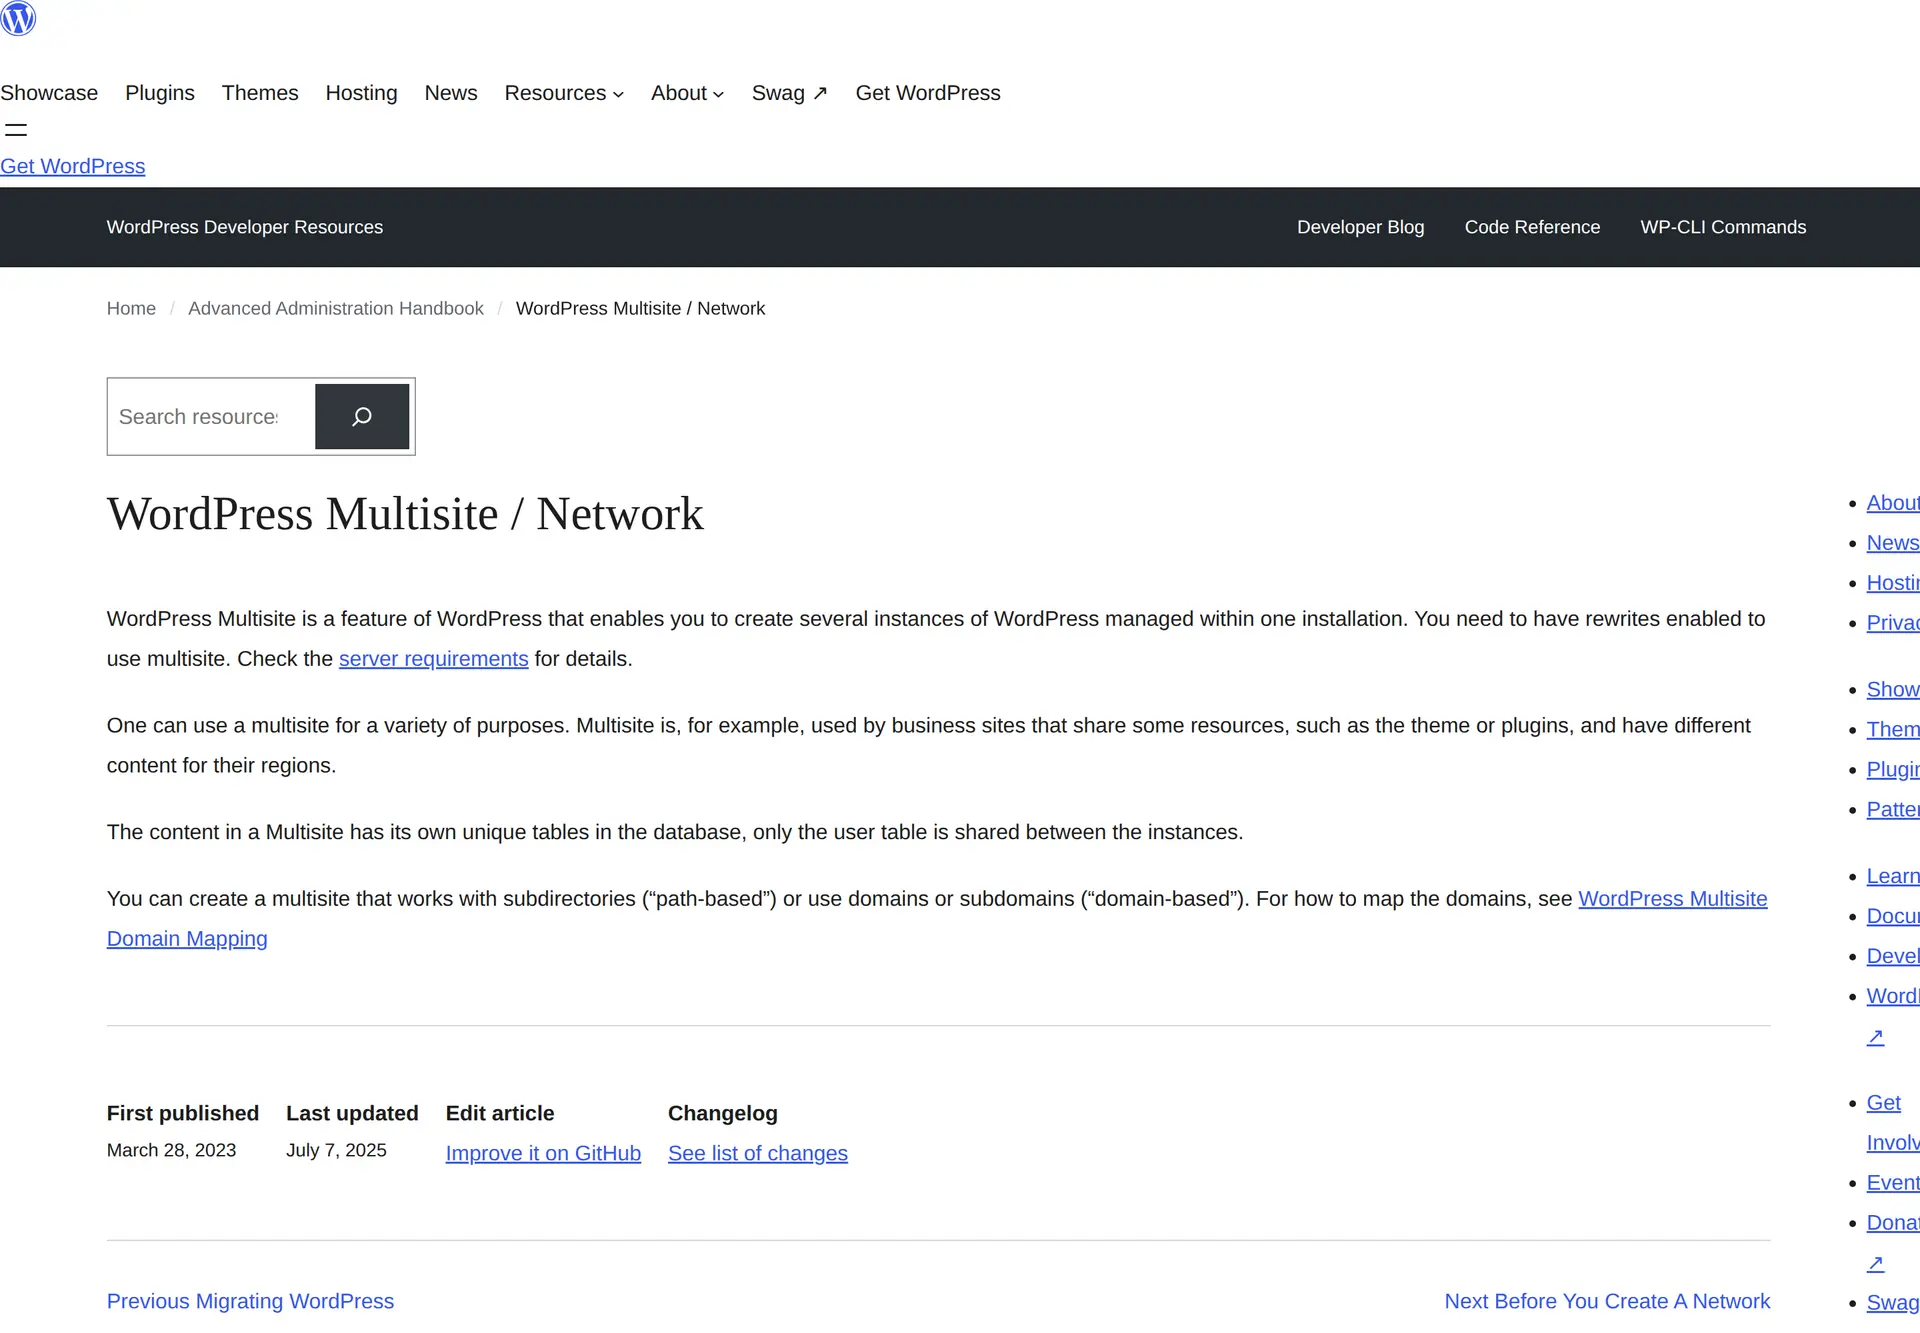Navigate to Advanced Administration Handbook breadcrumb
The width and height of the screenshot is (1920, 1333).
[x=336, y=308]
